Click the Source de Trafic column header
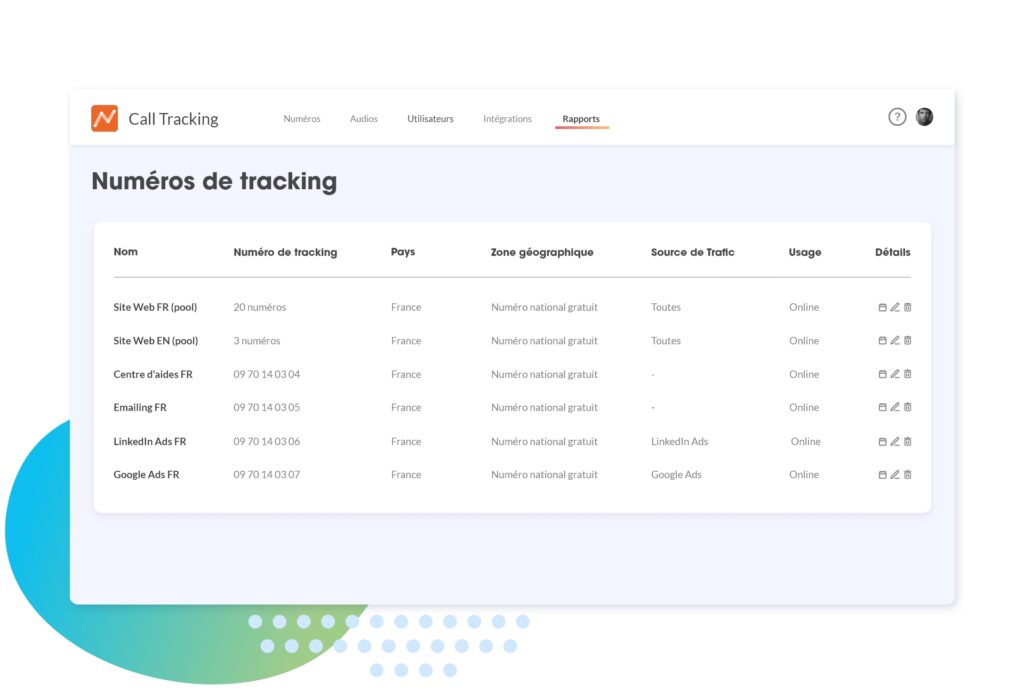The image size is (1024, 693). click(x=692, y=252)
